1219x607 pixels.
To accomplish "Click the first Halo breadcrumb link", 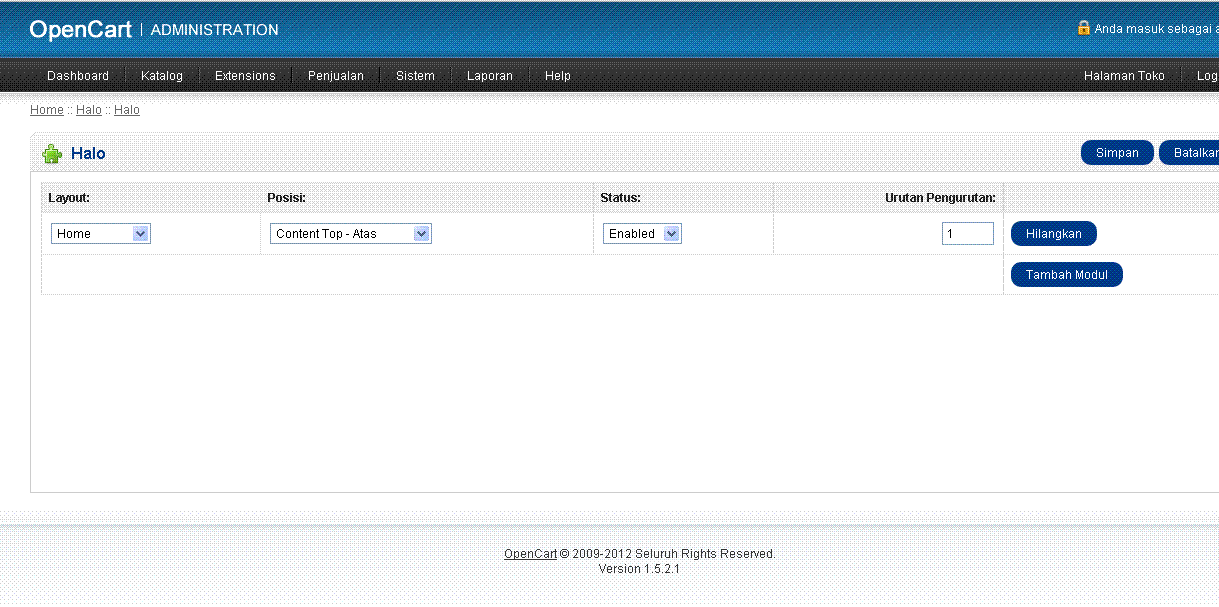I will tap(89, 110).
